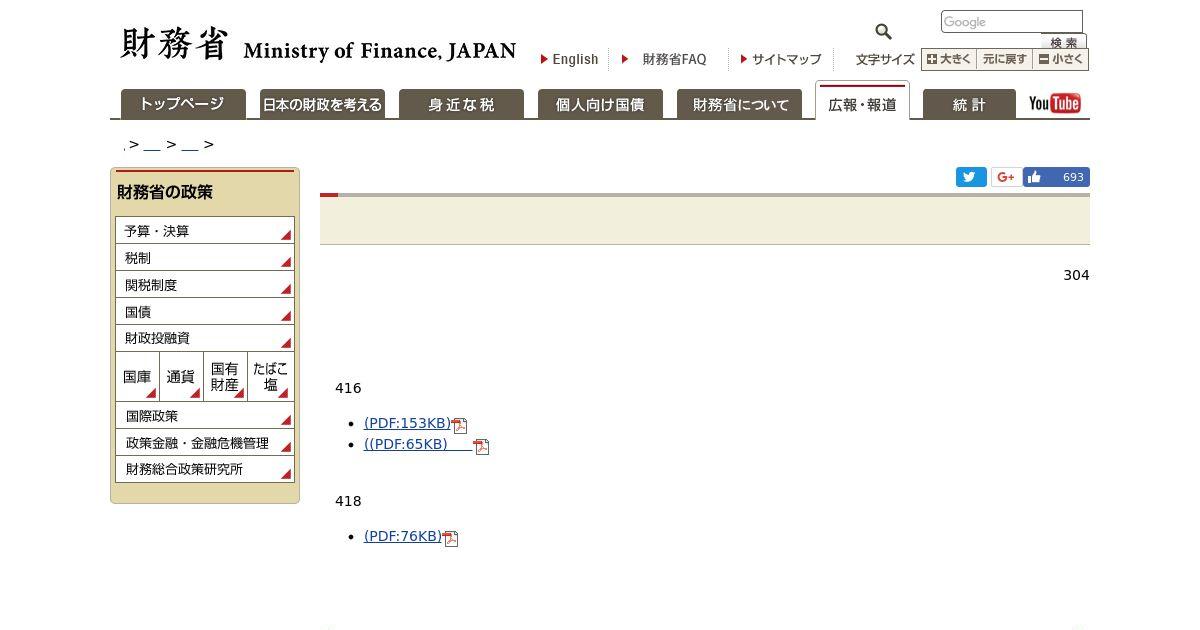
Task: Open the 国庫 sidebar item
Action: click(137, 377)
